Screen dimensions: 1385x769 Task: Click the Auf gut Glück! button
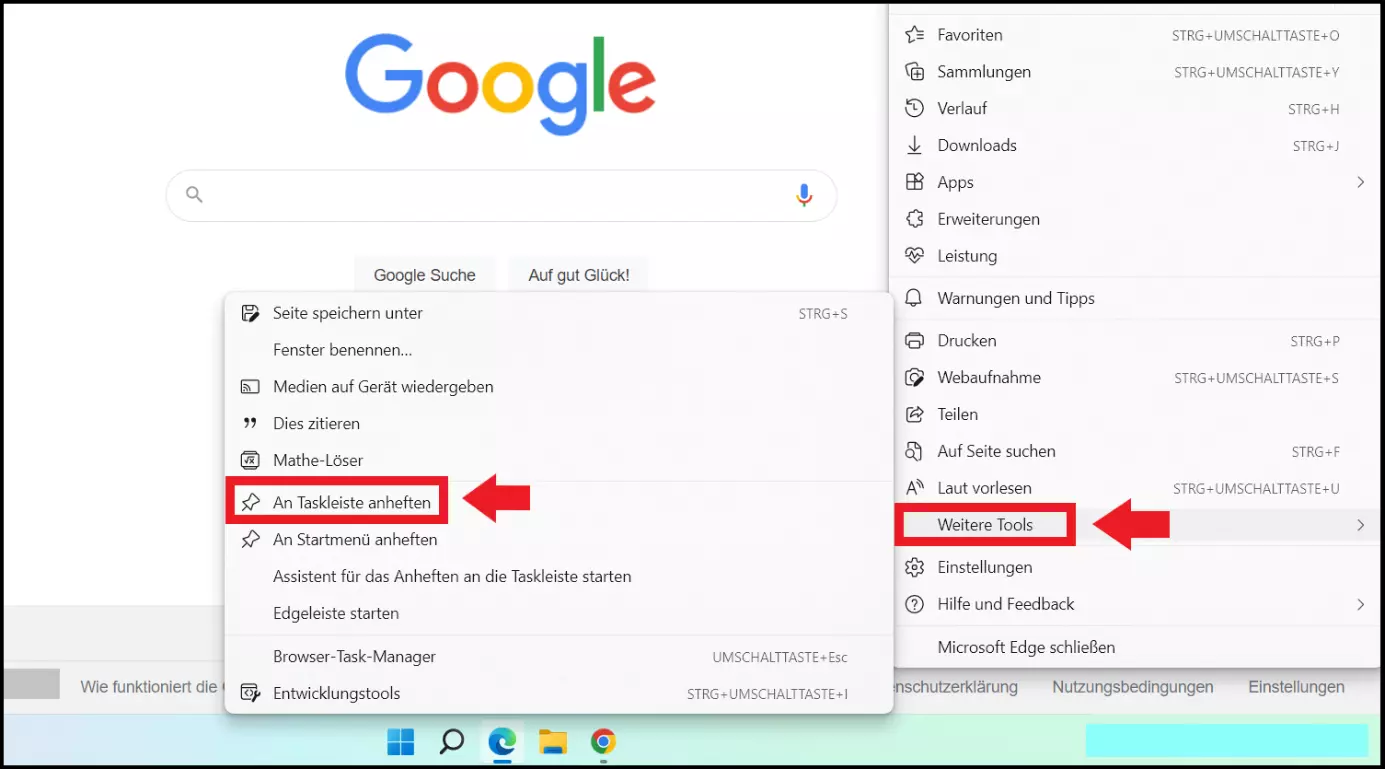click(x=579, y=275)
